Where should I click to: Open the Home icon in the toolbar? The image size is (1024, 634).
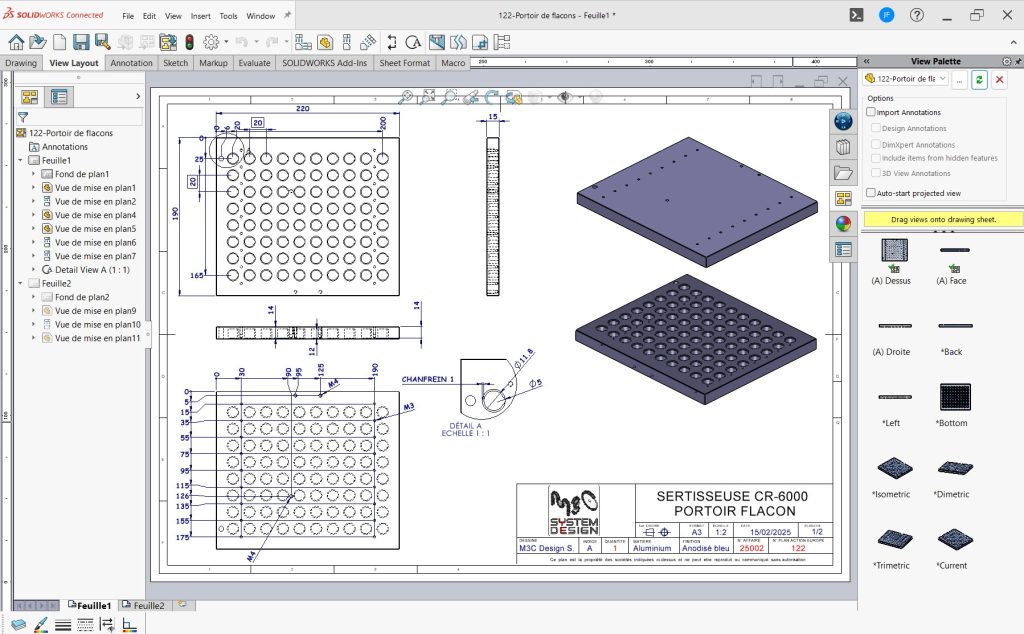click(16, 42)
